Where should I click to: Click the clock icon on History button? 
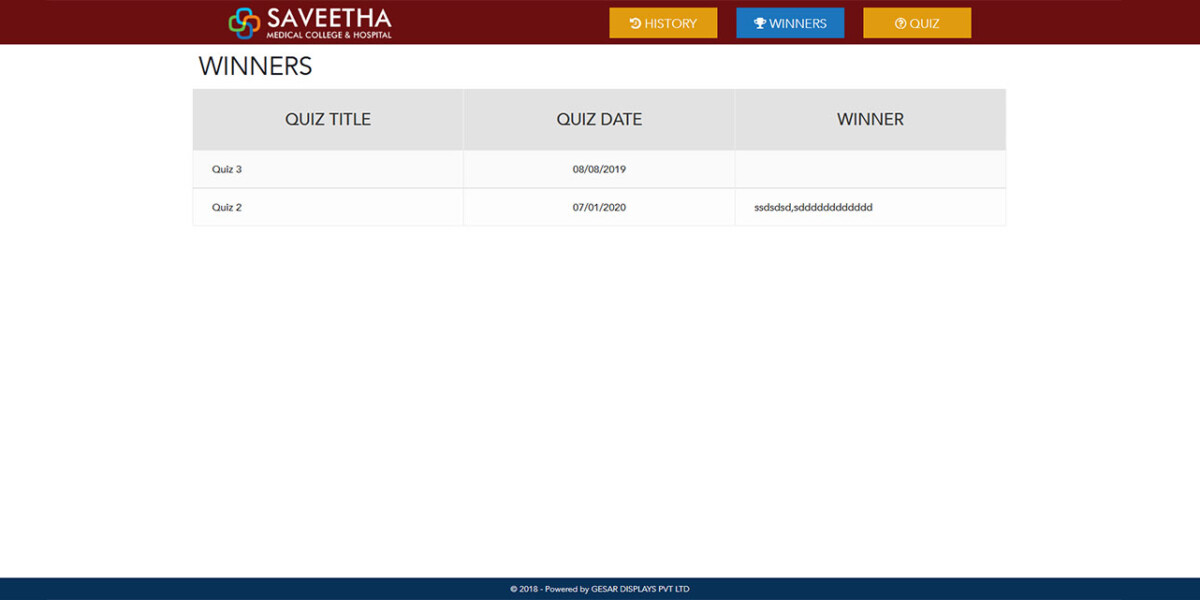click(x=635, y=23)
